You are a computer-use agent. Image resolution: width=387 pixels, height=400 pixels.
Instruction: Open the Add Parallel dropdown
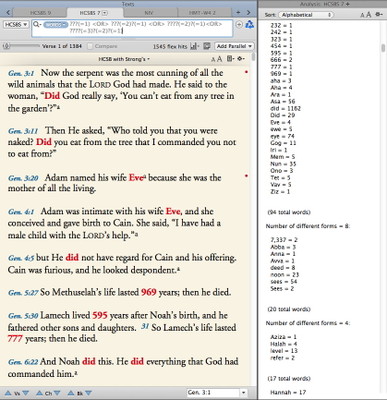(x=234, y=46)
